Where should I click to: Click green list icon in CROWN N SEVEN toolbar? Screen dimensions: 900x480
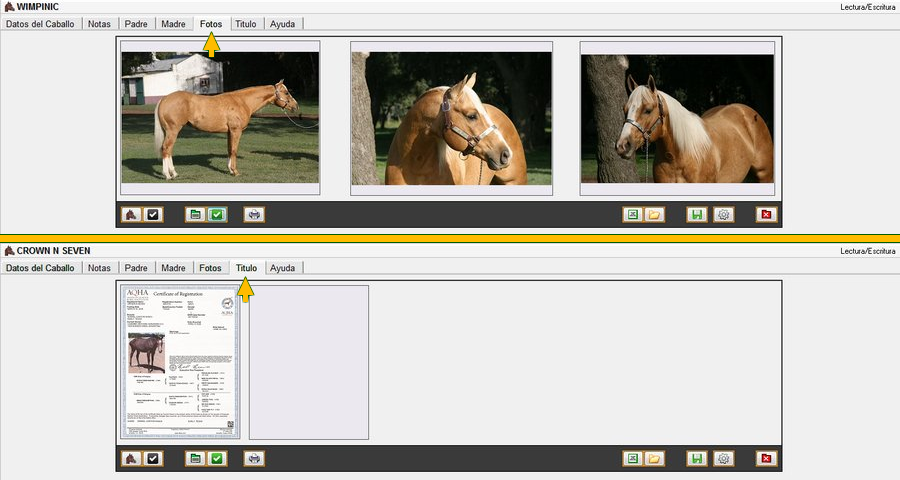[x=196, y=459]
